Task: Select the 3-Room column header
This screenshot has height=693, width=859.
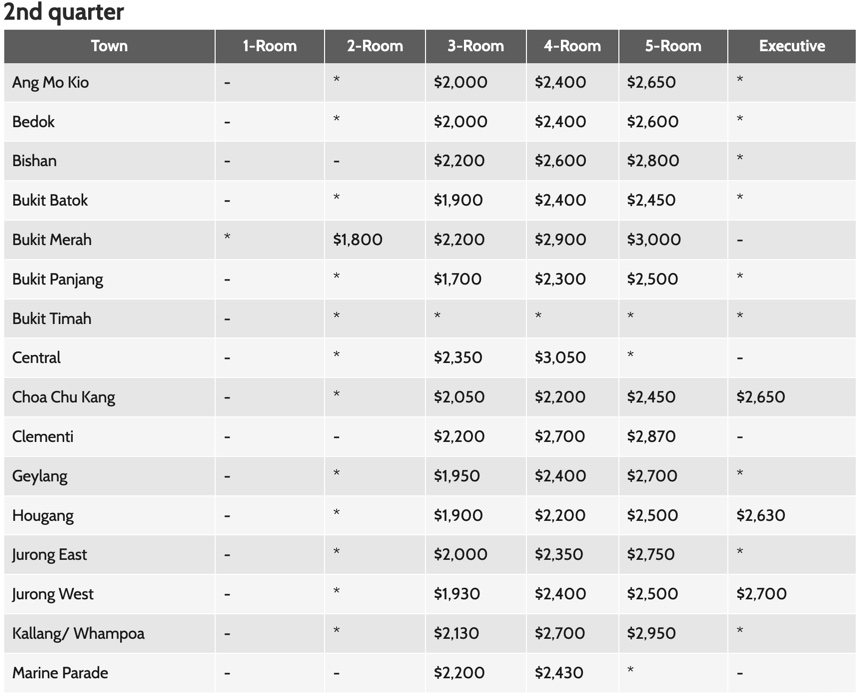Action: [x=476, y=46]
